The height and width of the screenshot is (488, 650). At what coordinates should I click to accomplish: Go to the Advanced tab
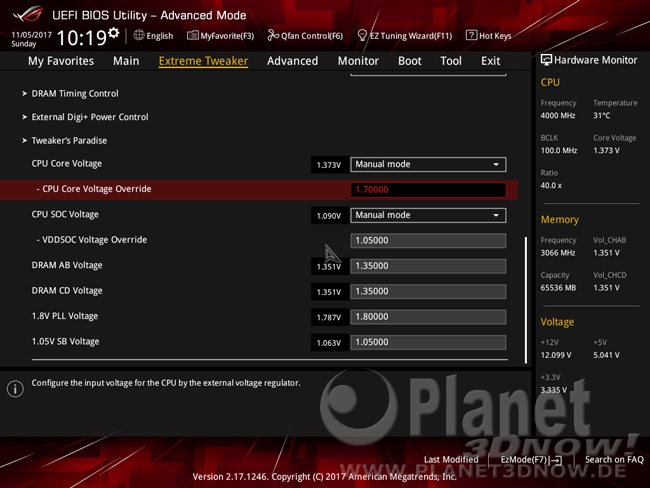click(292, 61)
